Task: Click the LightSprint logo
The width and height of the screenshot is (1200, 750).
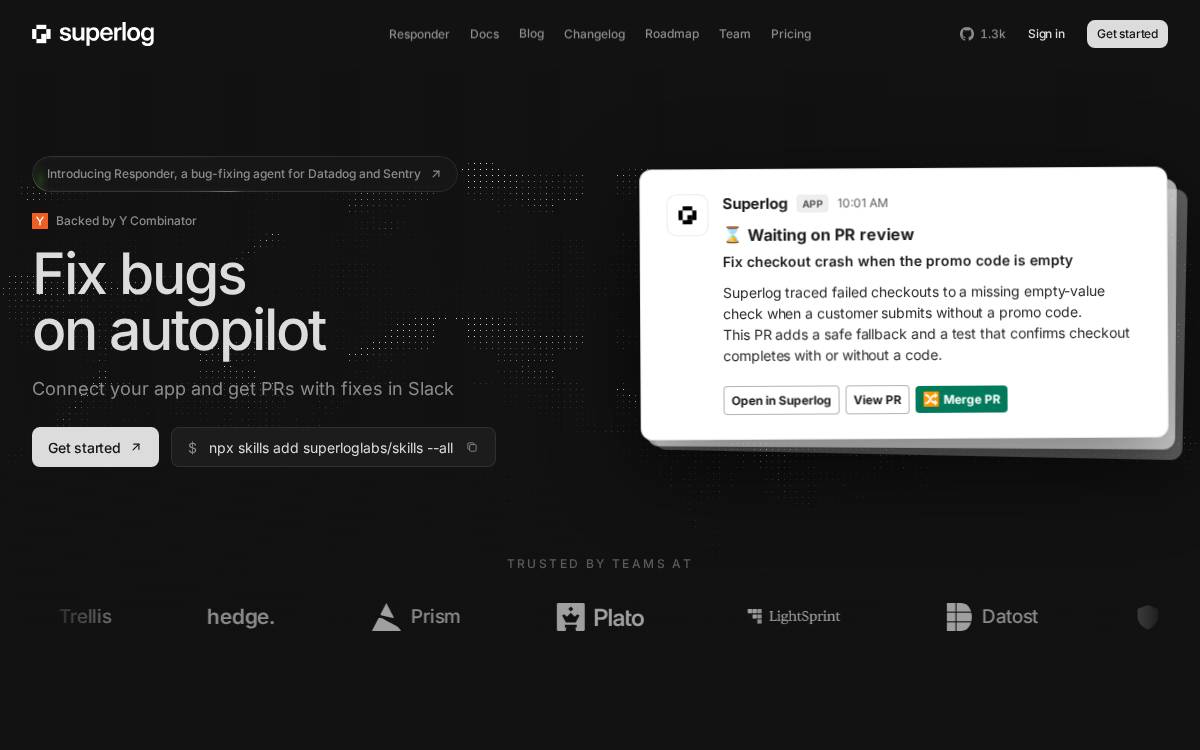Action: (794, 616)
